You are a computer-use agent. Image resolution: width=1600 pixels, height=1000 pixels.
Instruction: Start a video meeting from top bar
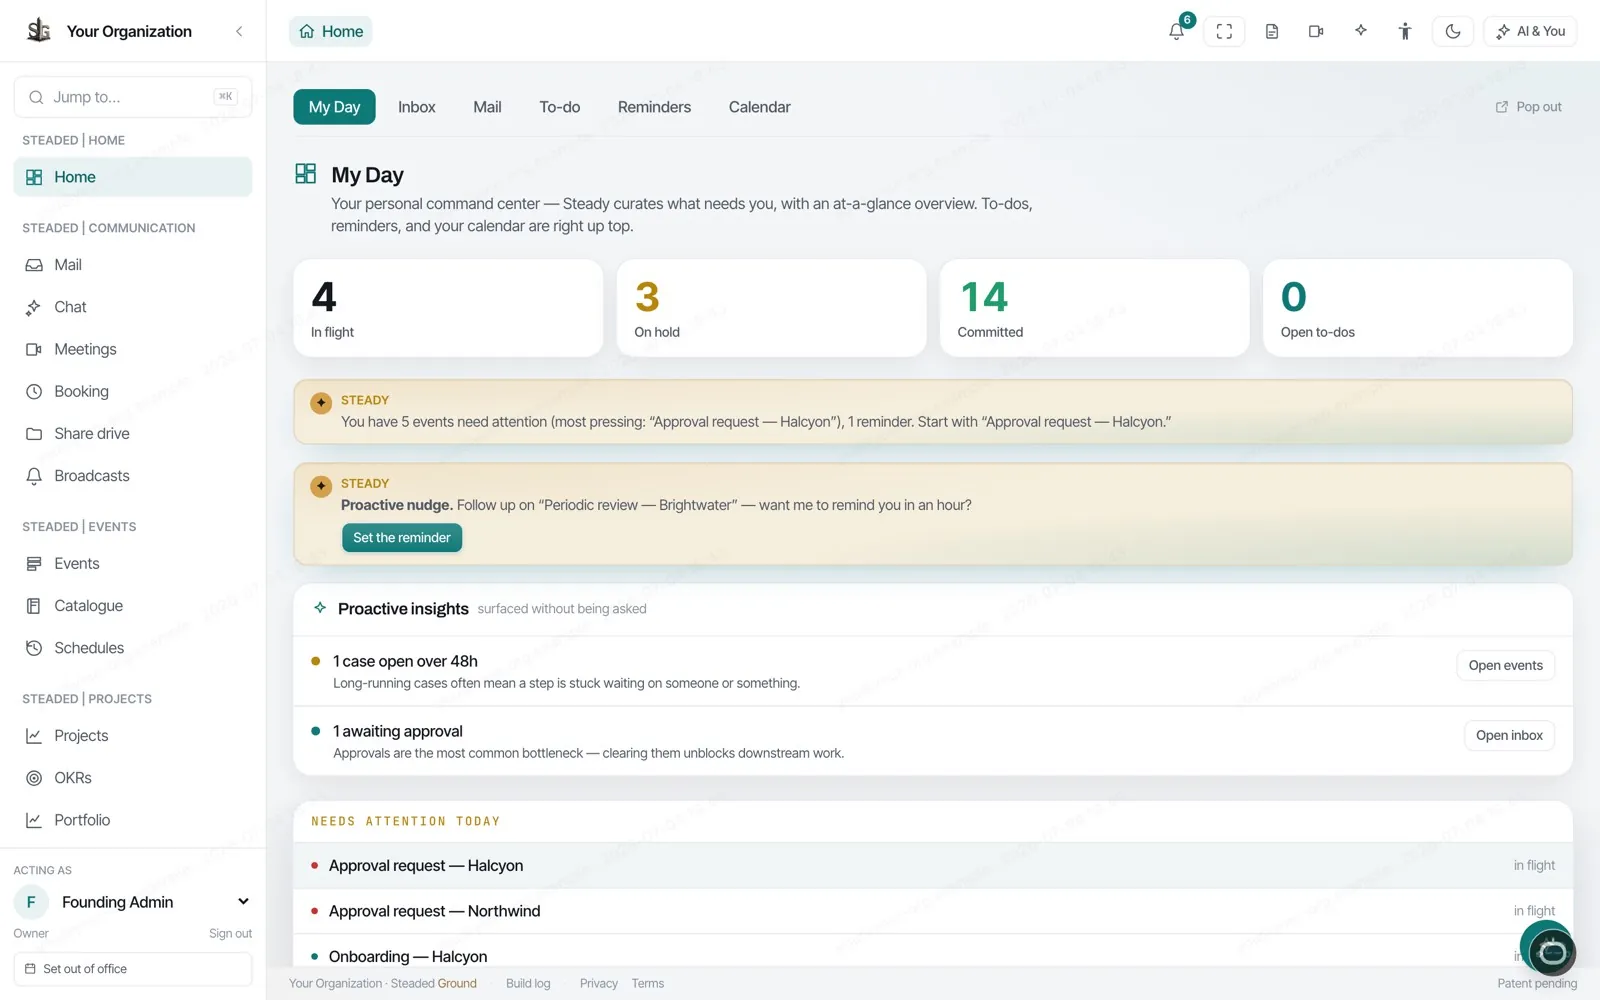(x=1316, y=31)
